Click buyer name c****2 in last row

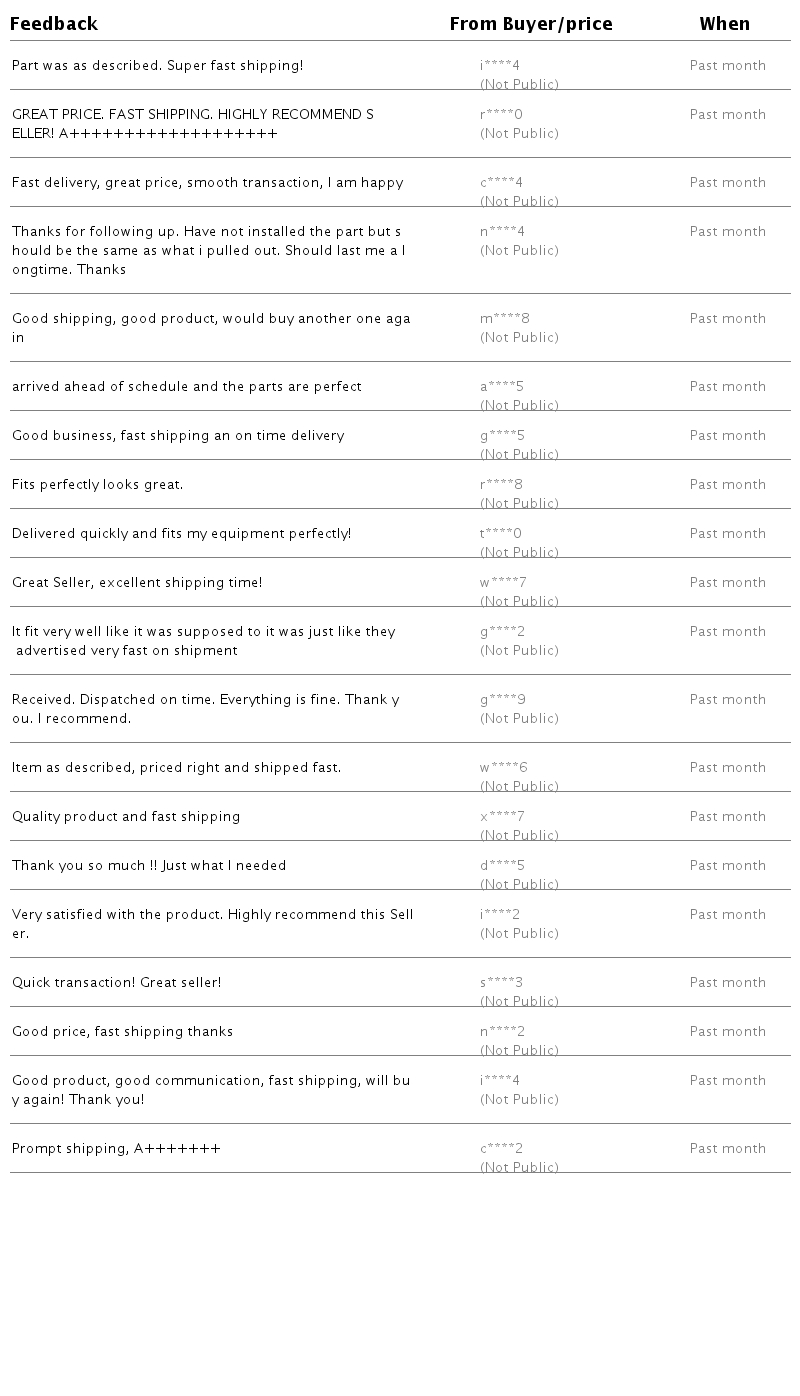(x=501, y=1149)
